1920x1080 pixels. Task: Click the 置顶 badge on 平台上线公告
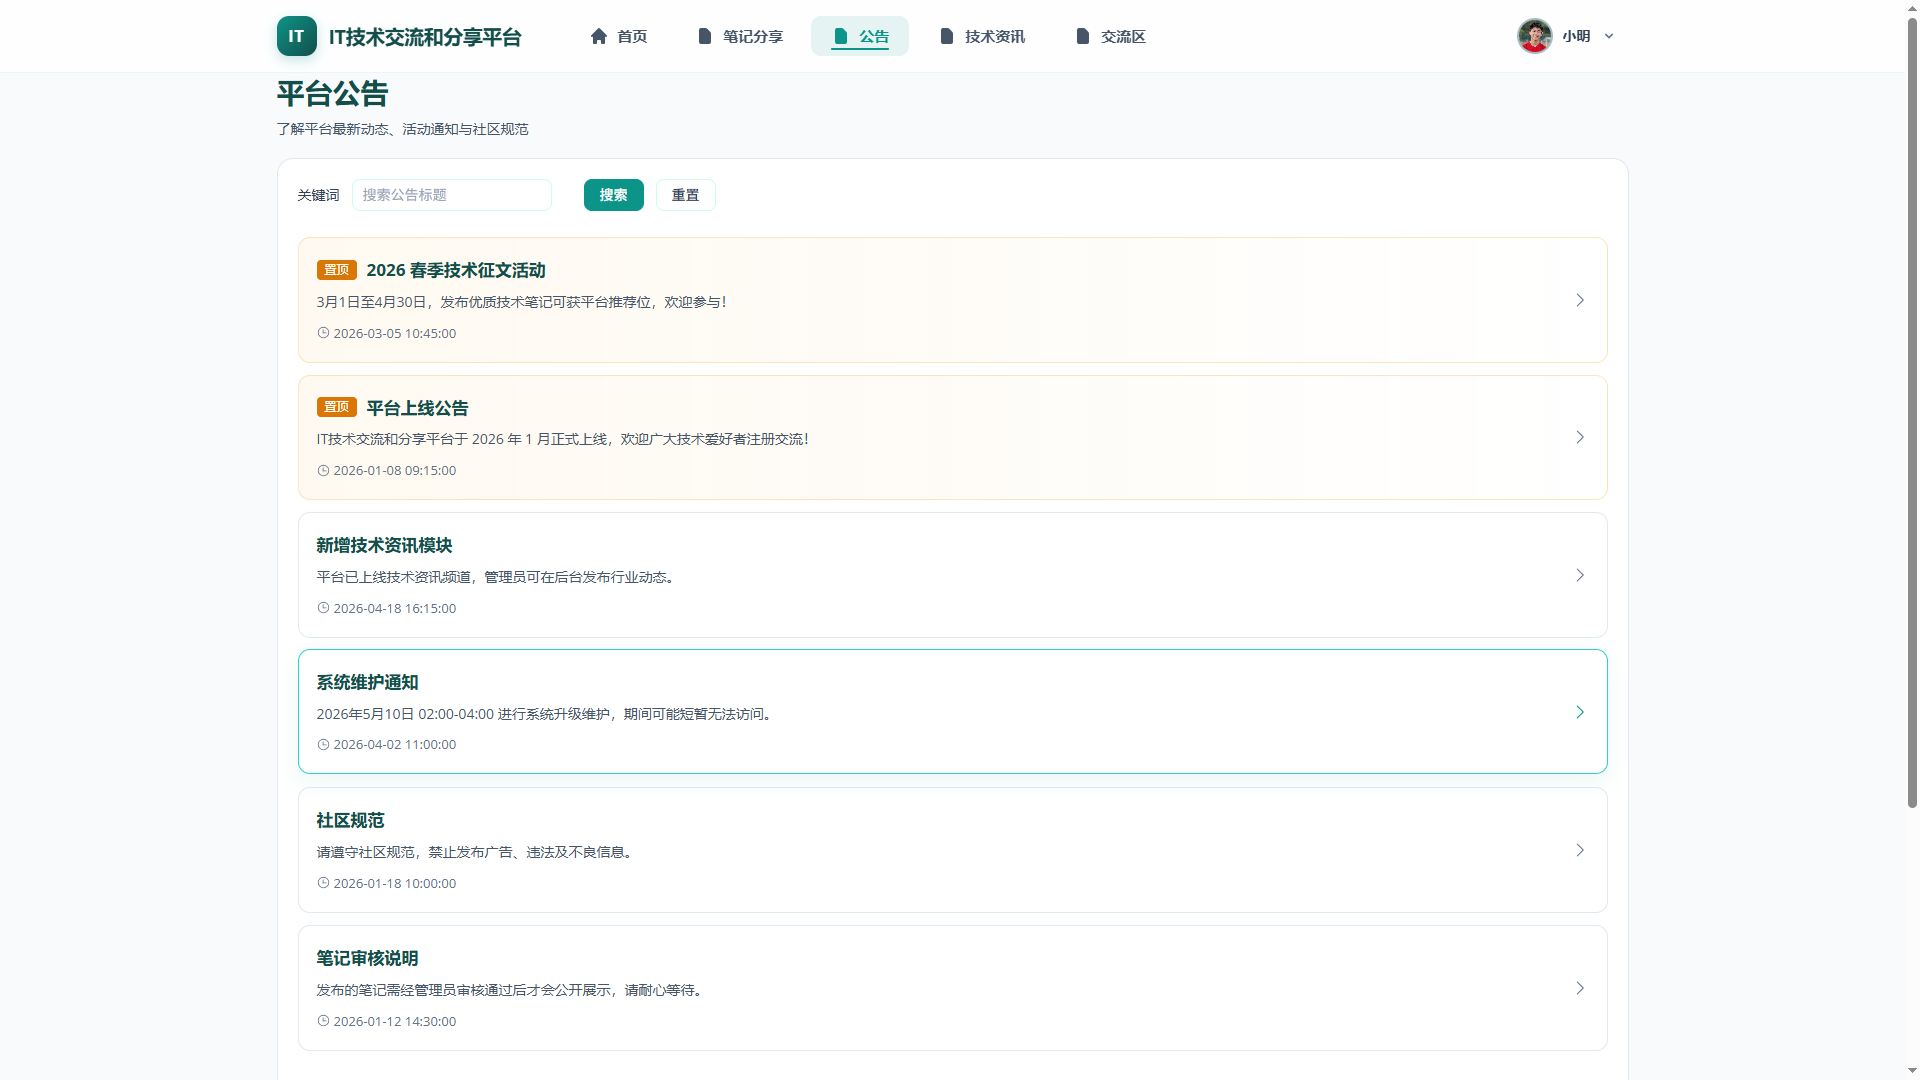coord(336,407)
